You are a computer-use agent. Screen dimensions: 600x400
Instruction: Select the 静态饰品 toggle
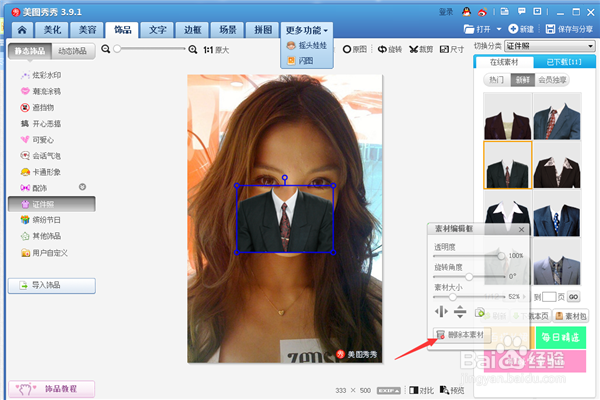30,51
